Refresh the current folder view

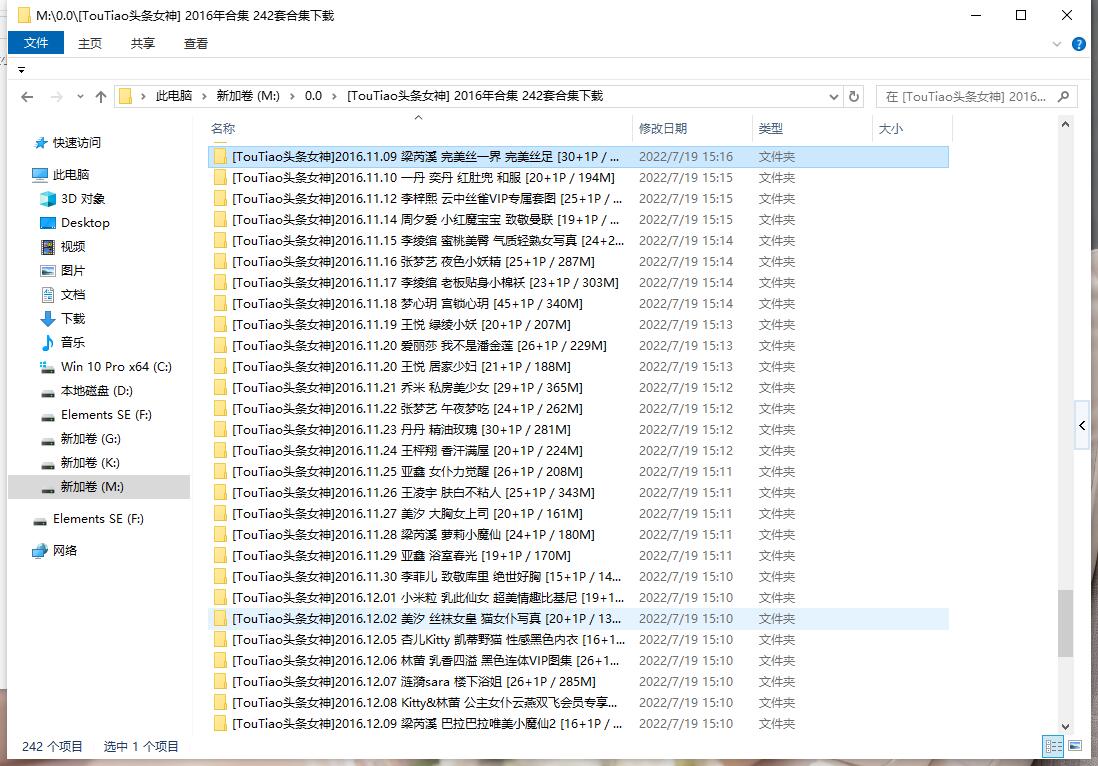point(854,97)
